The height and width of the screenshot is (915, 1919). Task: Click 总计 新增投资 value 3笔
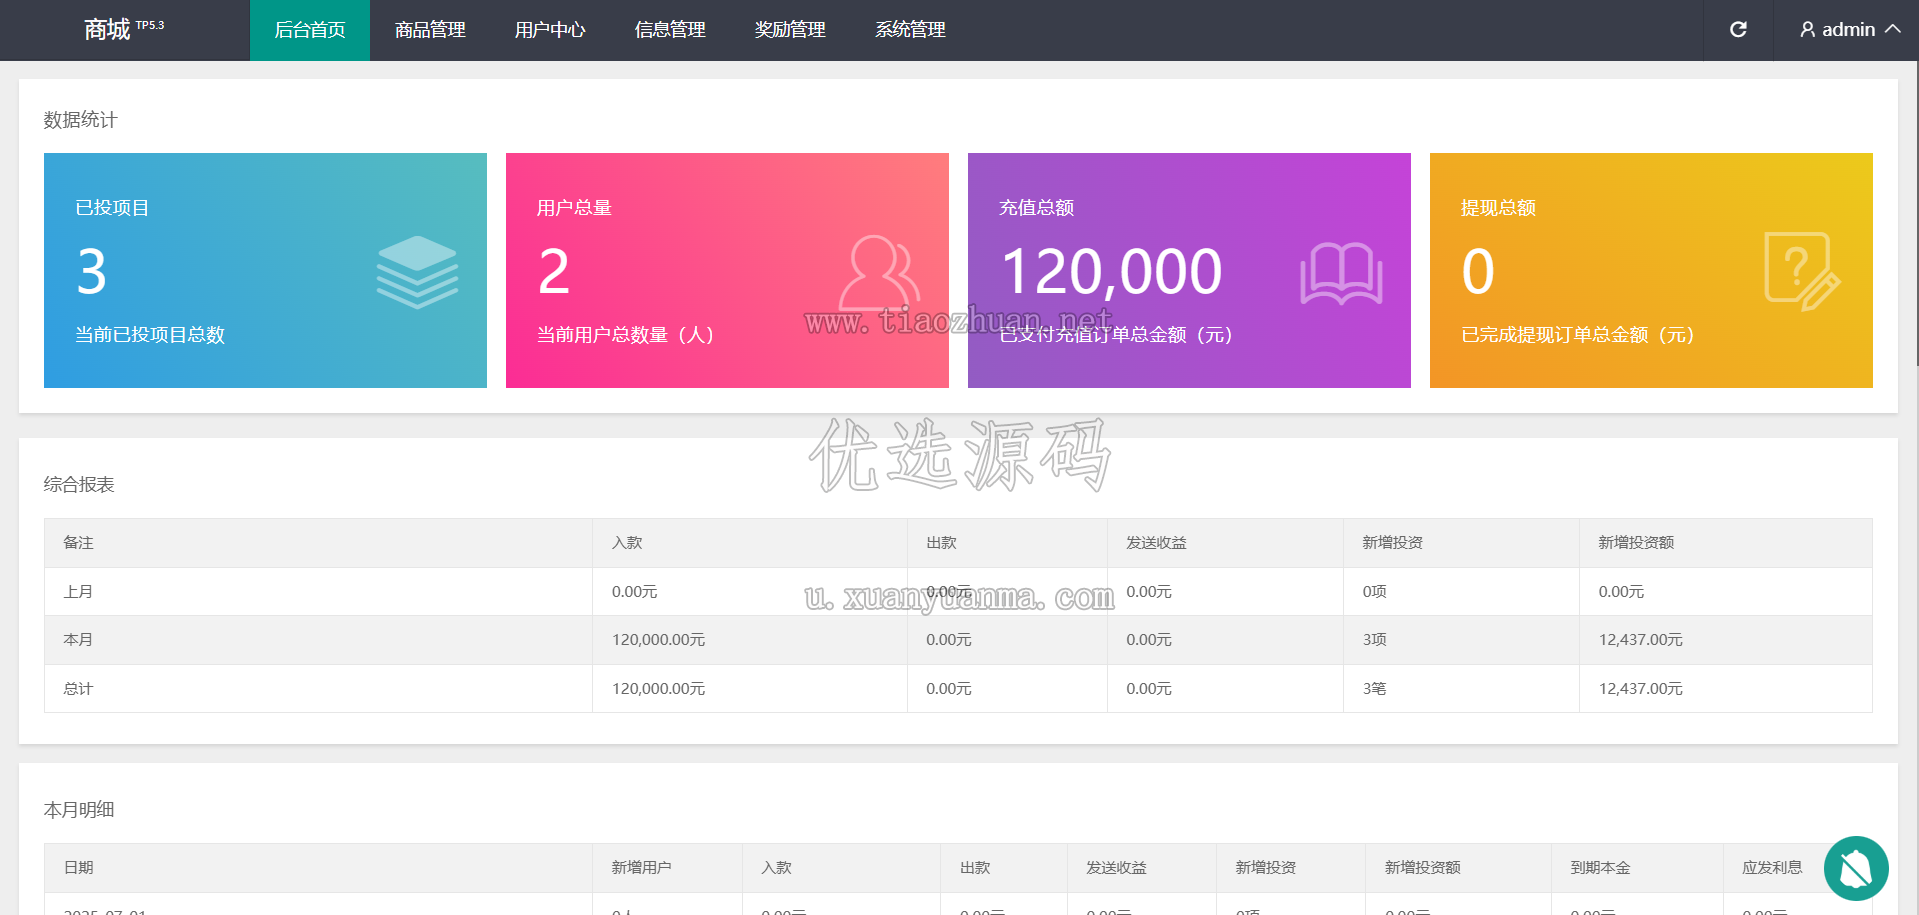point(1374,689)
